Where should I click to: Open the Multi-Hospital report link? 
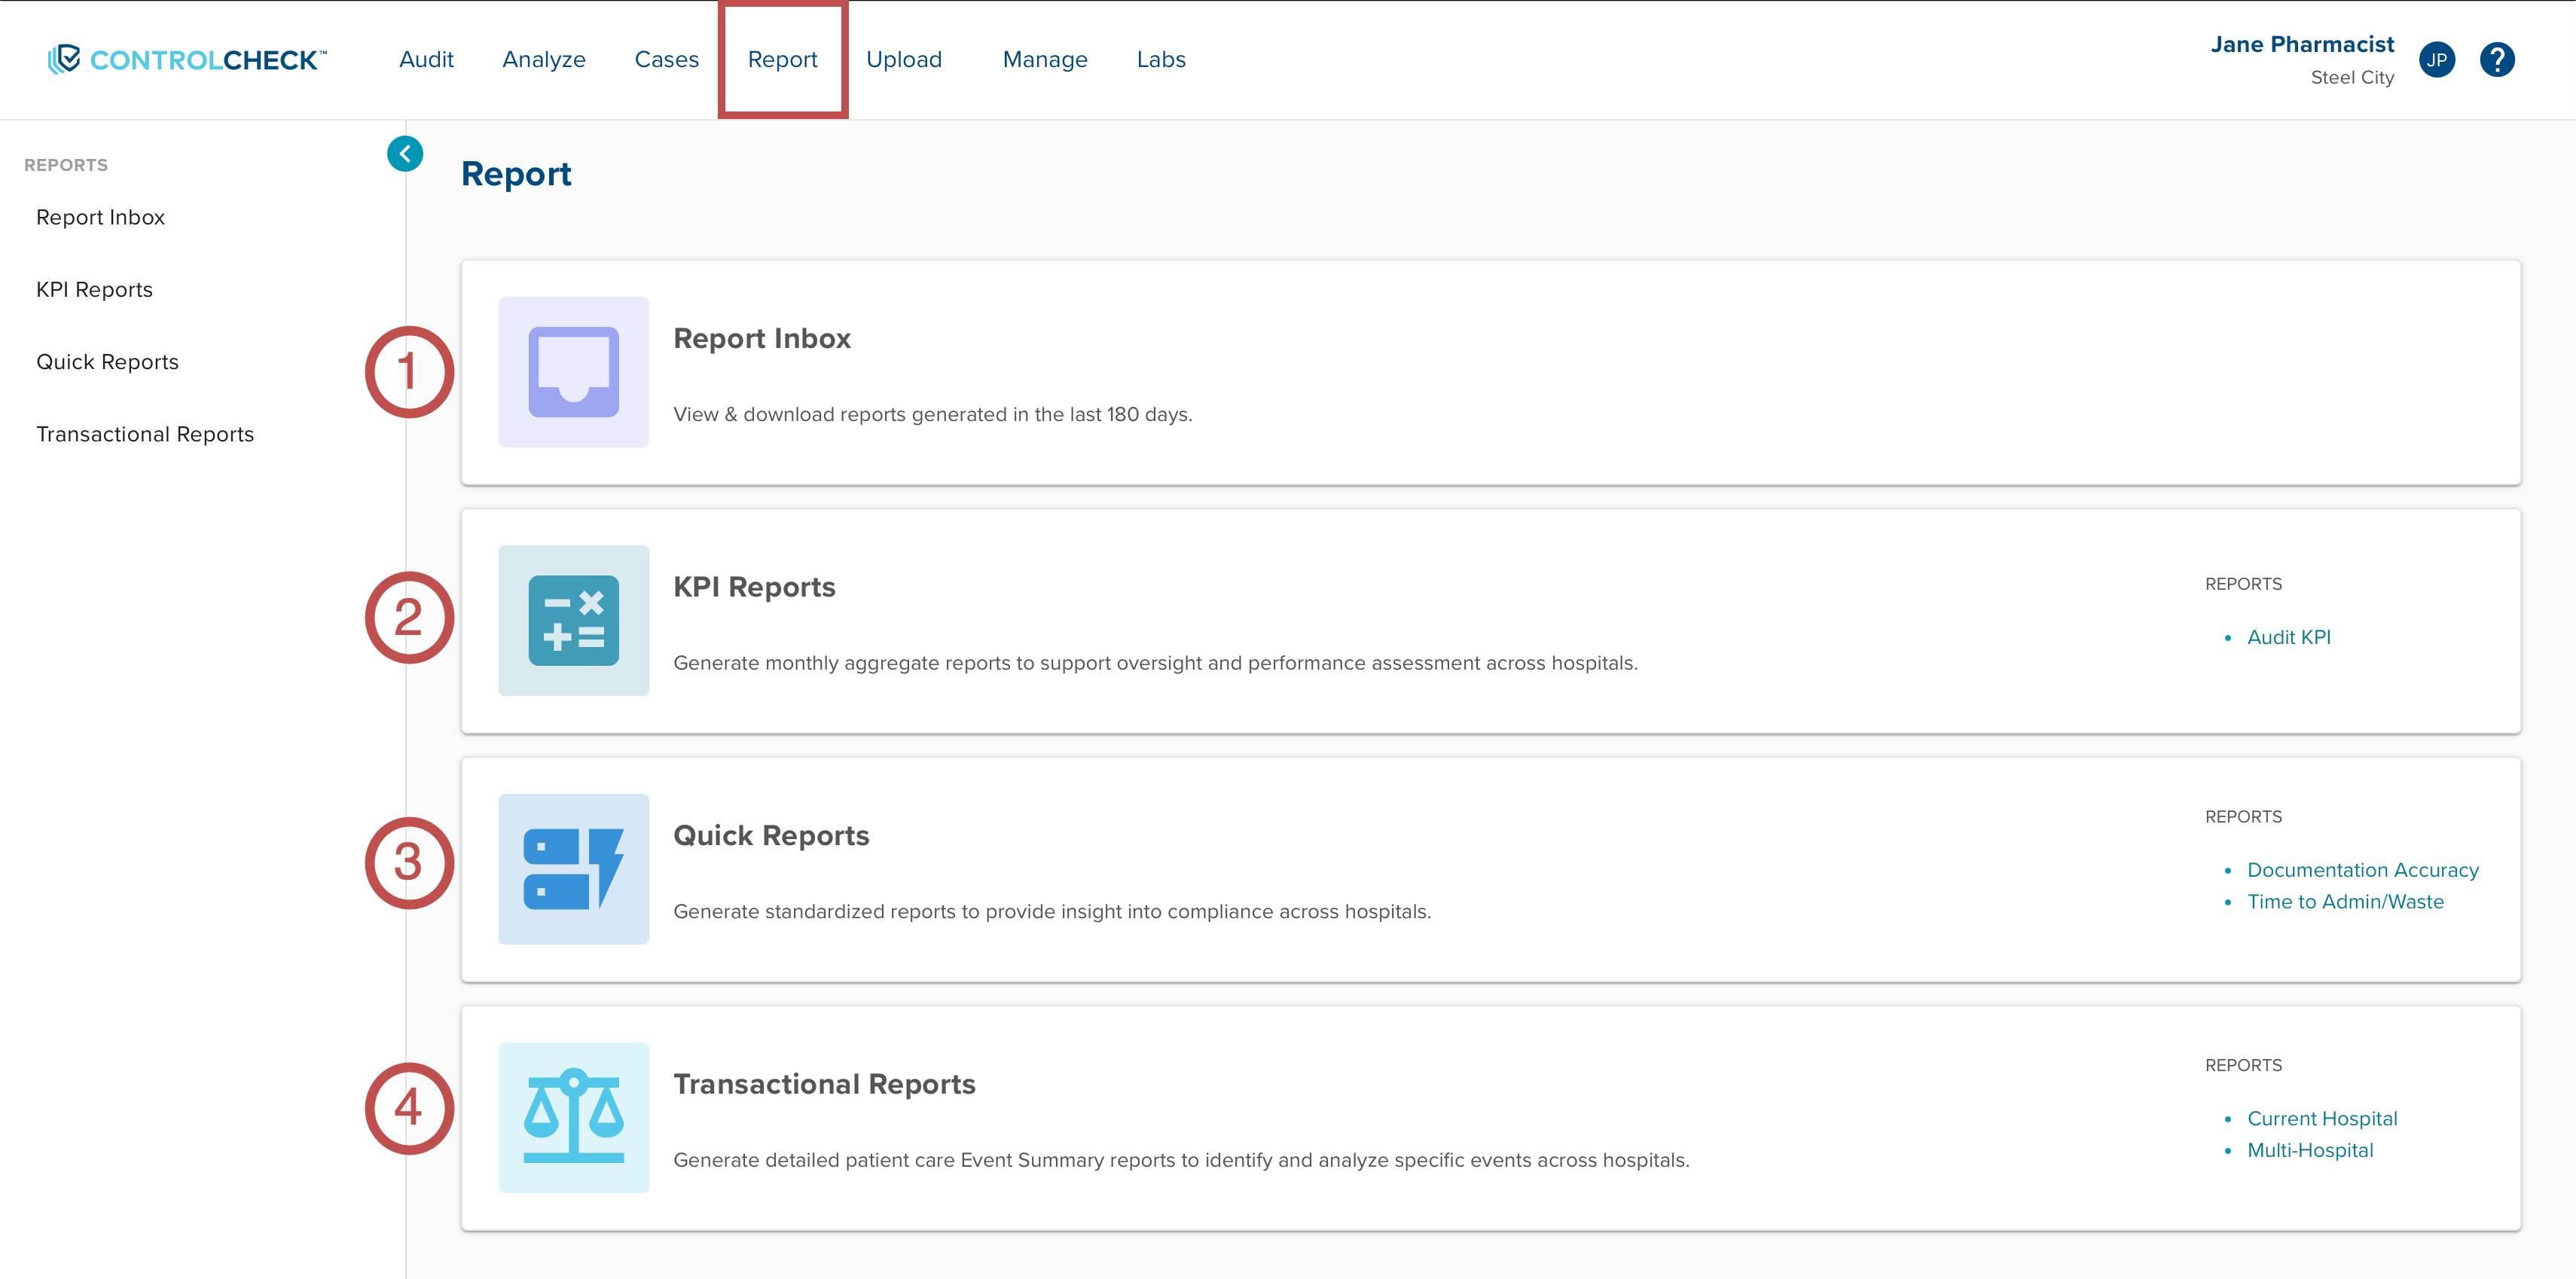[x=2309, y=1150]
